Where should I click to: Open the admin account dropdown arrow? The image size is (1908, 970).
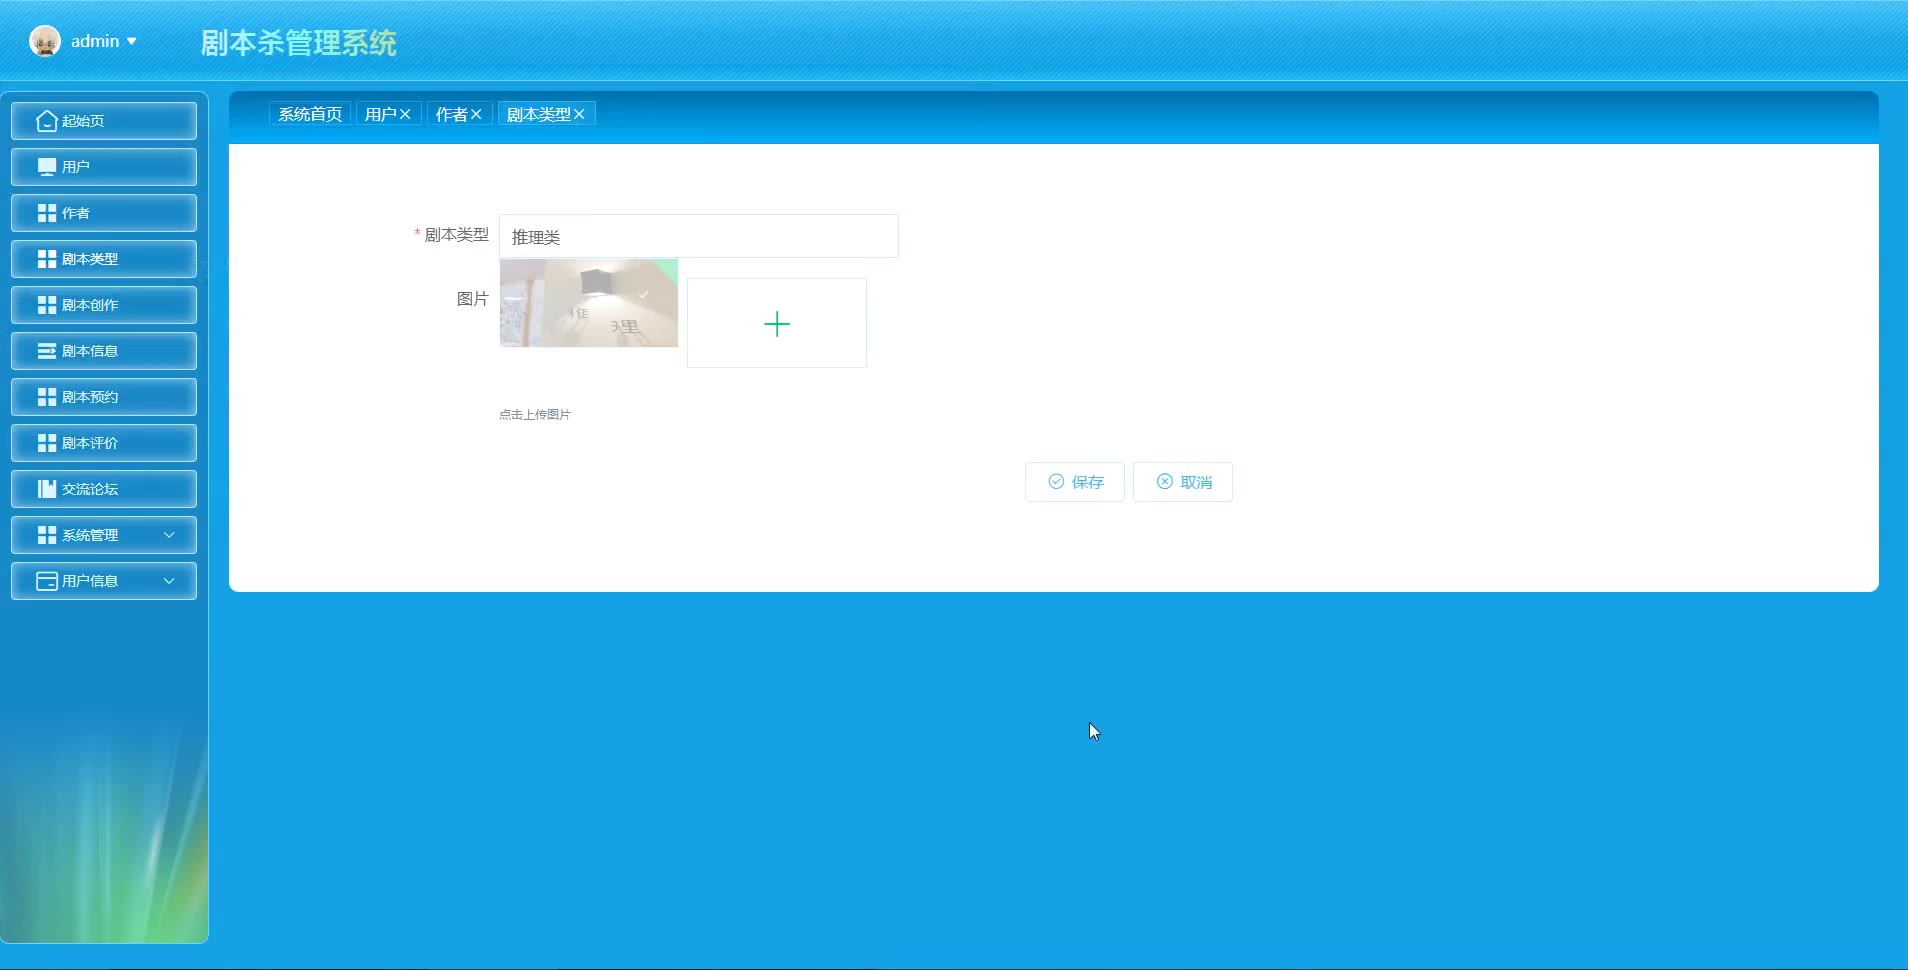coord(131,41)
